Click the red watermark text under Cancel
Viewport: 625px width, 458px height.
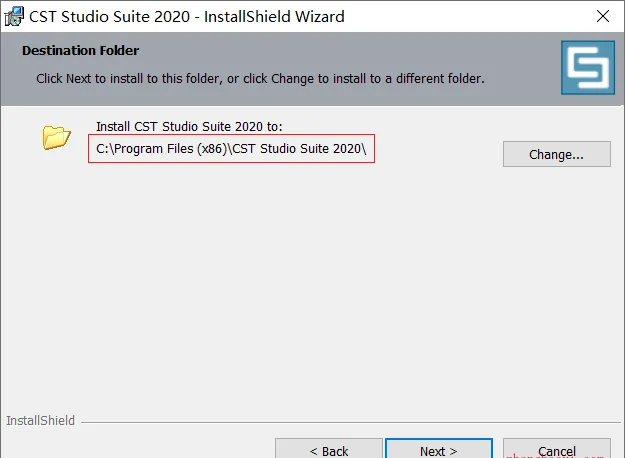555,456
